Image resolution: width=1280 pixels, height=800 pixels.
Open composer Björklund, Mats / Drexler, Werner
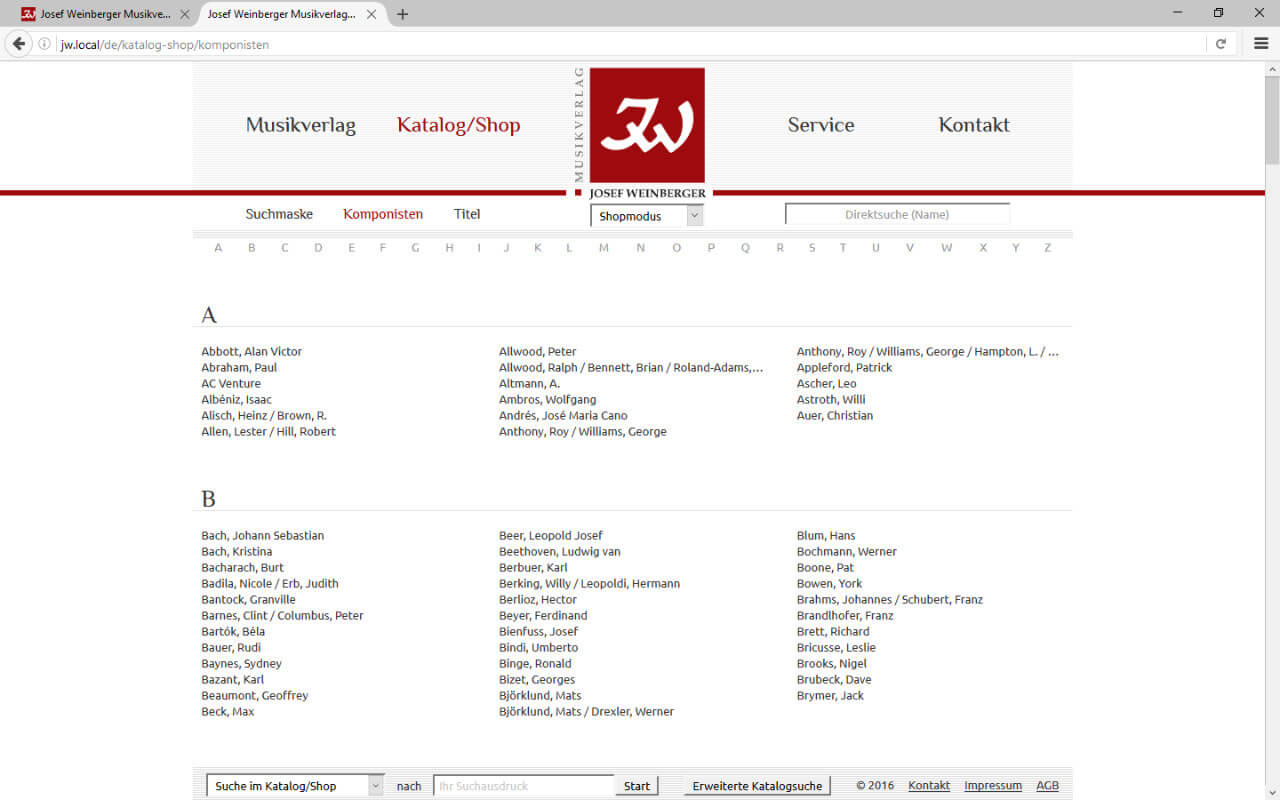point(587,711)
